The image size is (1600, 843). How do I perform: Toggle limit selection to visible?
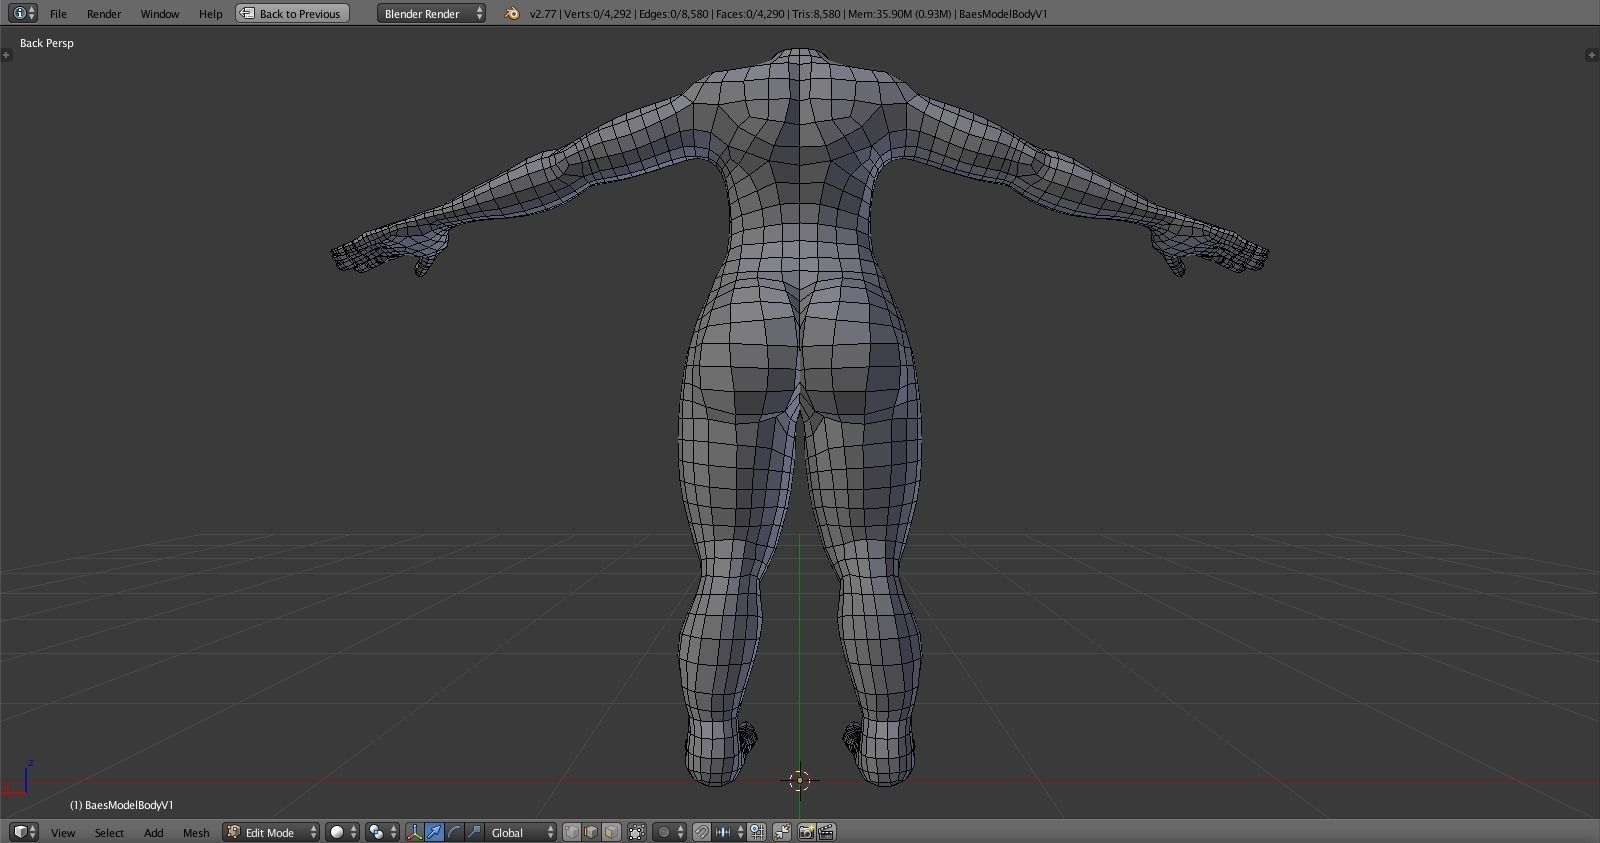(637, 832)
